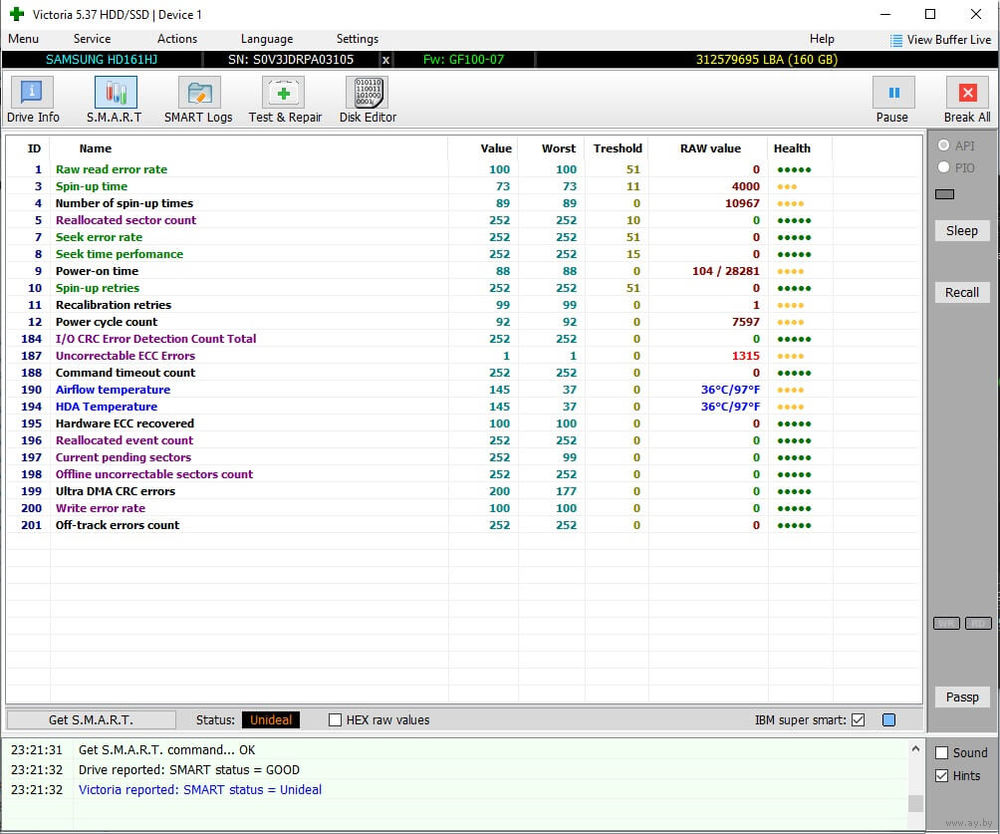1000x834 pixels.
Task: Open the Settings menu
Action: [357, 39]
